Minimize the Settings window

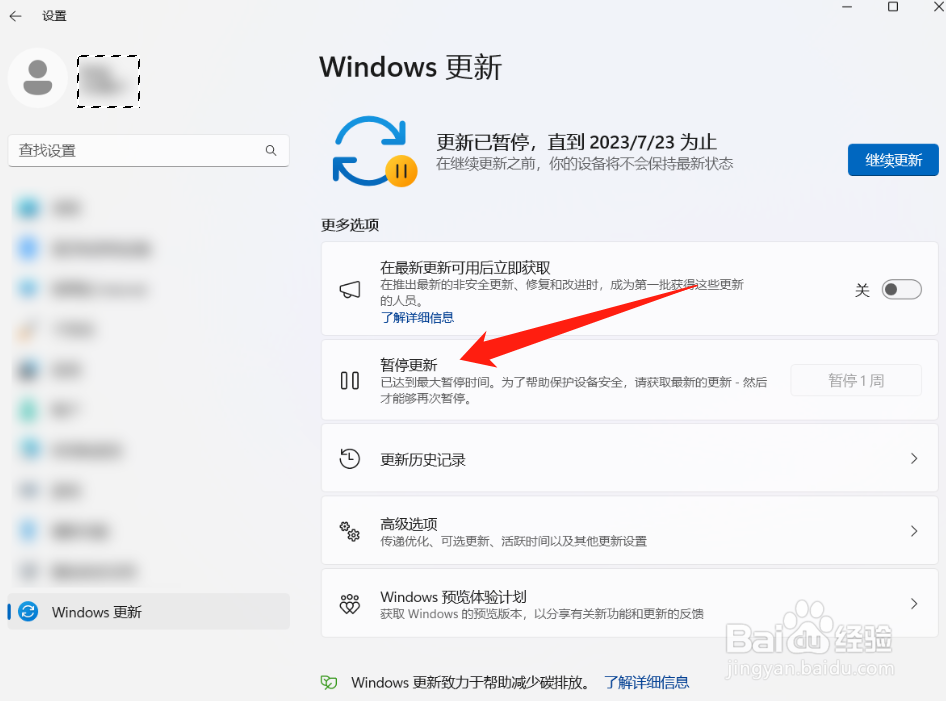847,7
